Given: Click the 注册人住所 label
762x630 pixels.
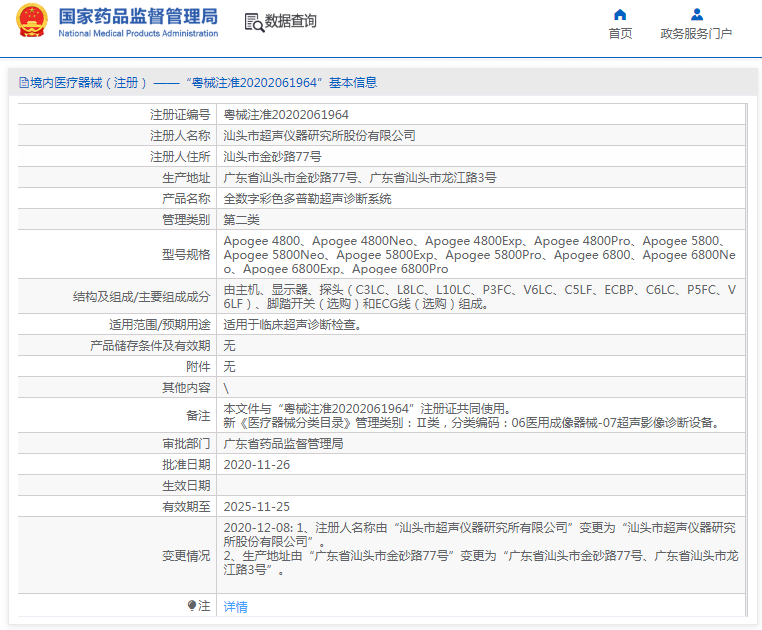Looking at the screenshot, I should coord(180,157).
